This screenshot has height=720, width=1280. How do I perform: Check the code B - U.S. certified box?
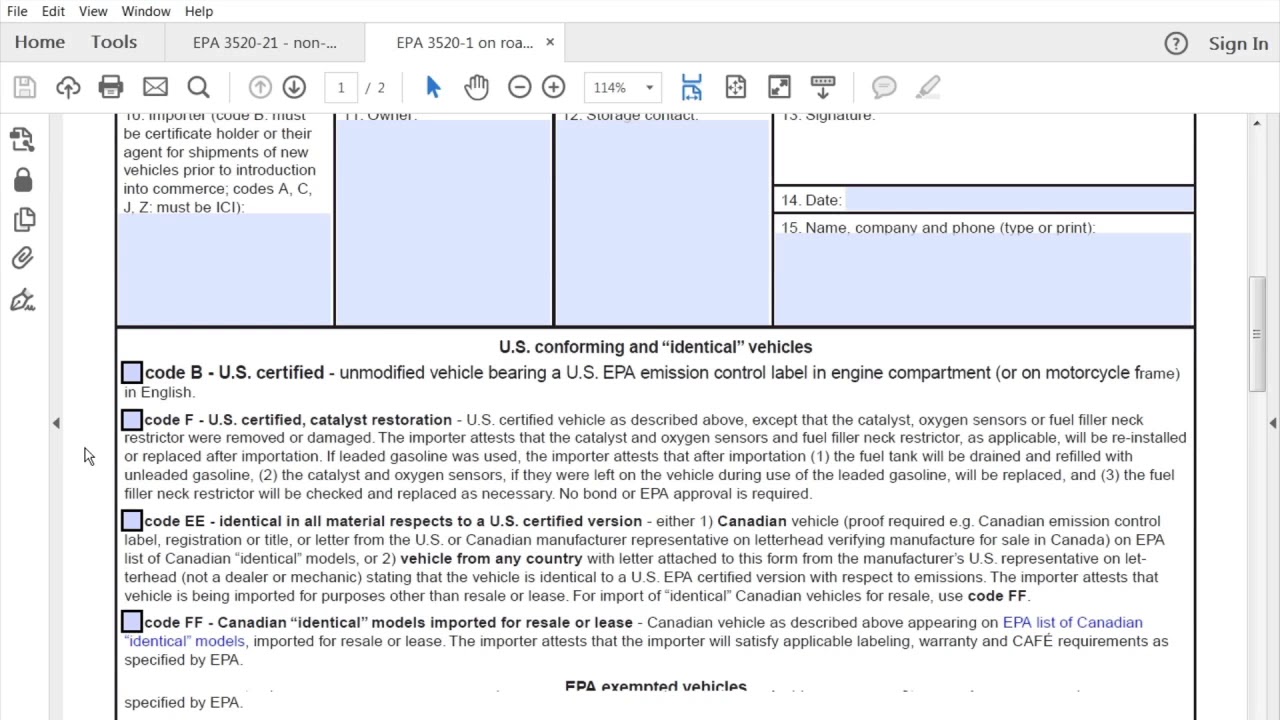(132, 373)
